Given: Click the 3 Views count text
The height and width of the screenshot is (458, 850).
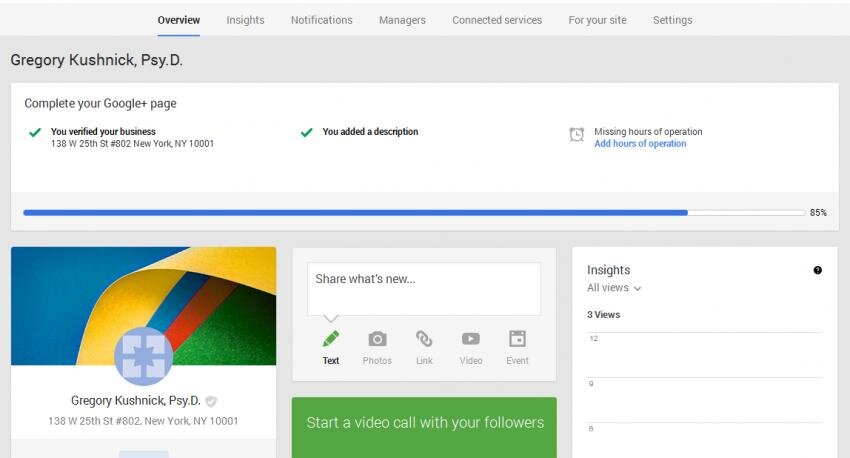Looking at the screenshot, I should click(603, 315).
